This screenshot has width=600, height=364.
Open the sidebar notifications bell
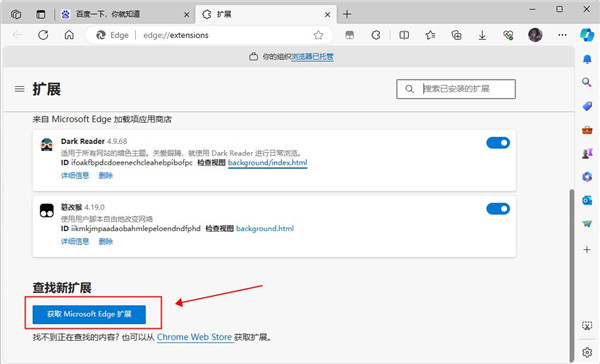point(587,59)
